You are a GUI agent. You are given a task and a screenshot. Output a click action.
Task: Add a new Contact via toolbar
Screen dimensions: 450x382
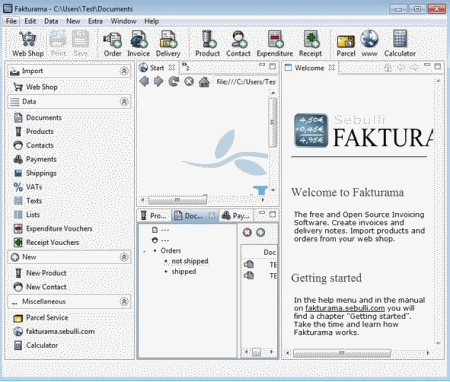(x=238, y=44)
